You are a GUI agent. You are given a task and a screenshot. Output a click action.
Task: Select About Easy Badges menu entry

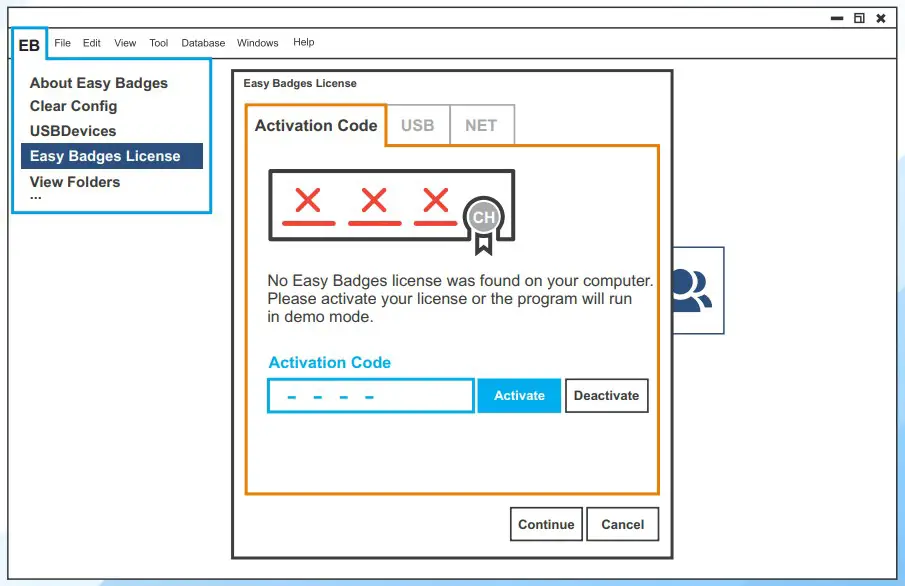click(99, 83)
